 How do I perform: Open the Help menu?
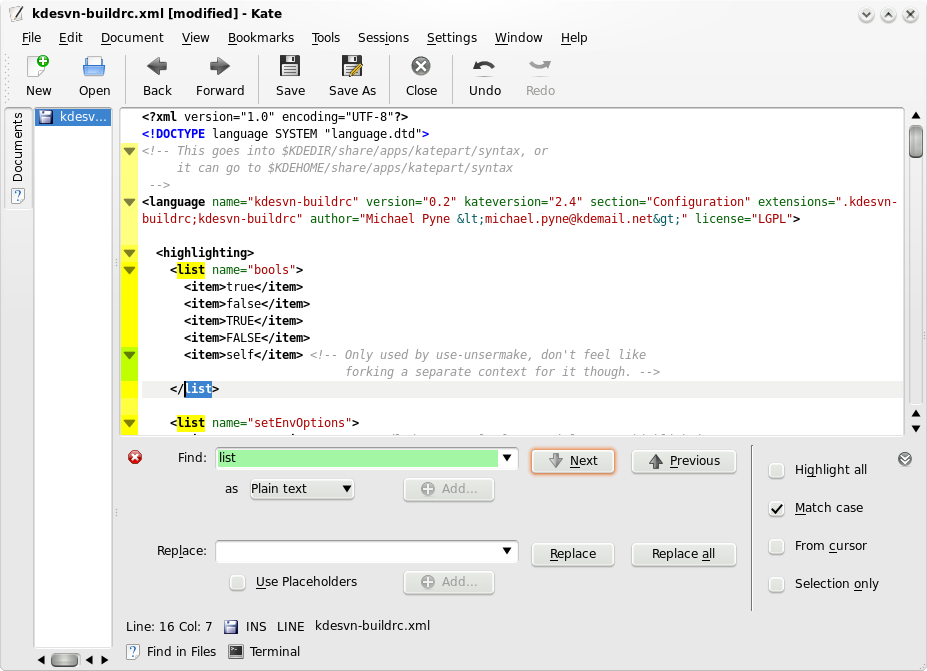coord(574,38)
